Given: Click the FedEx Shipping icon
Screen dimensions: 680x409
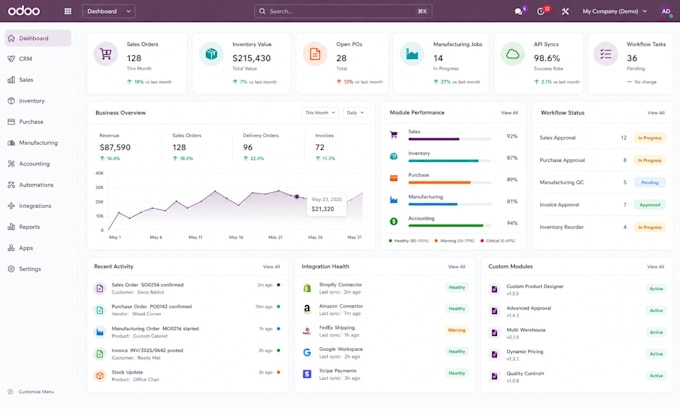Looking at the screenshot, I should click(x=307, y=331).
